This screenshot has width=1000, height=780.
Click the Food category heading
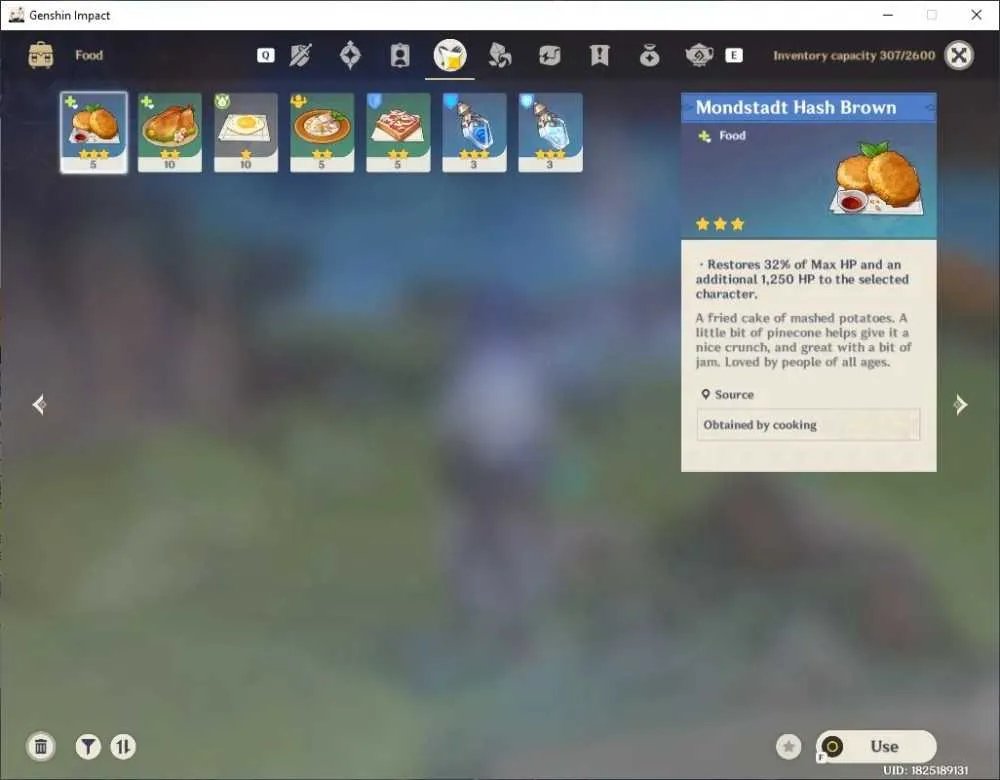click(89, 55)
